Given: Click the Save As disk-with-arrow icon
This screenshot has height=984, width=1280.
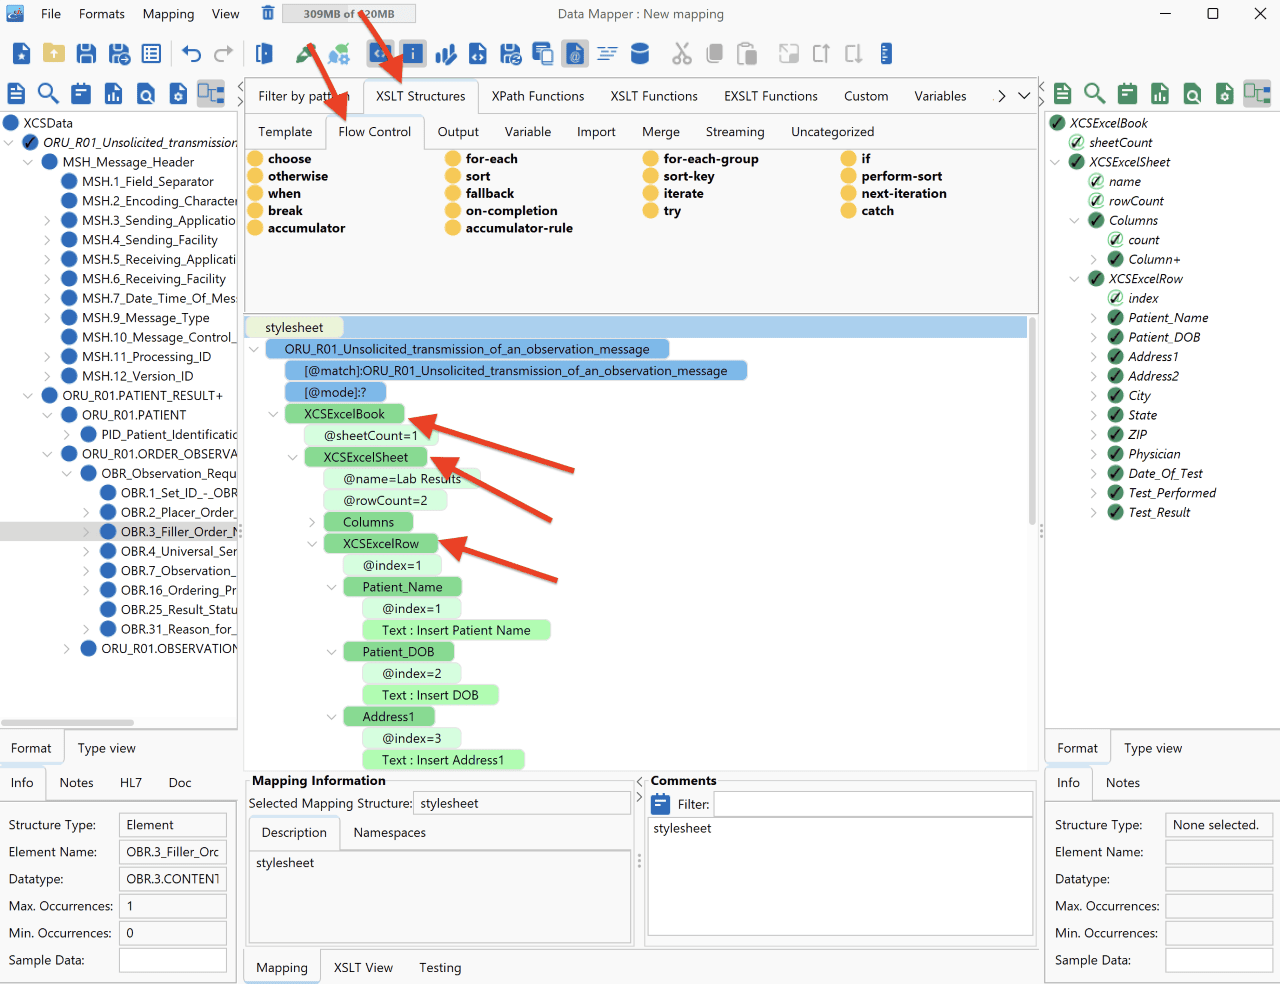Looking at the screenshot, I should tap(119, 54).
